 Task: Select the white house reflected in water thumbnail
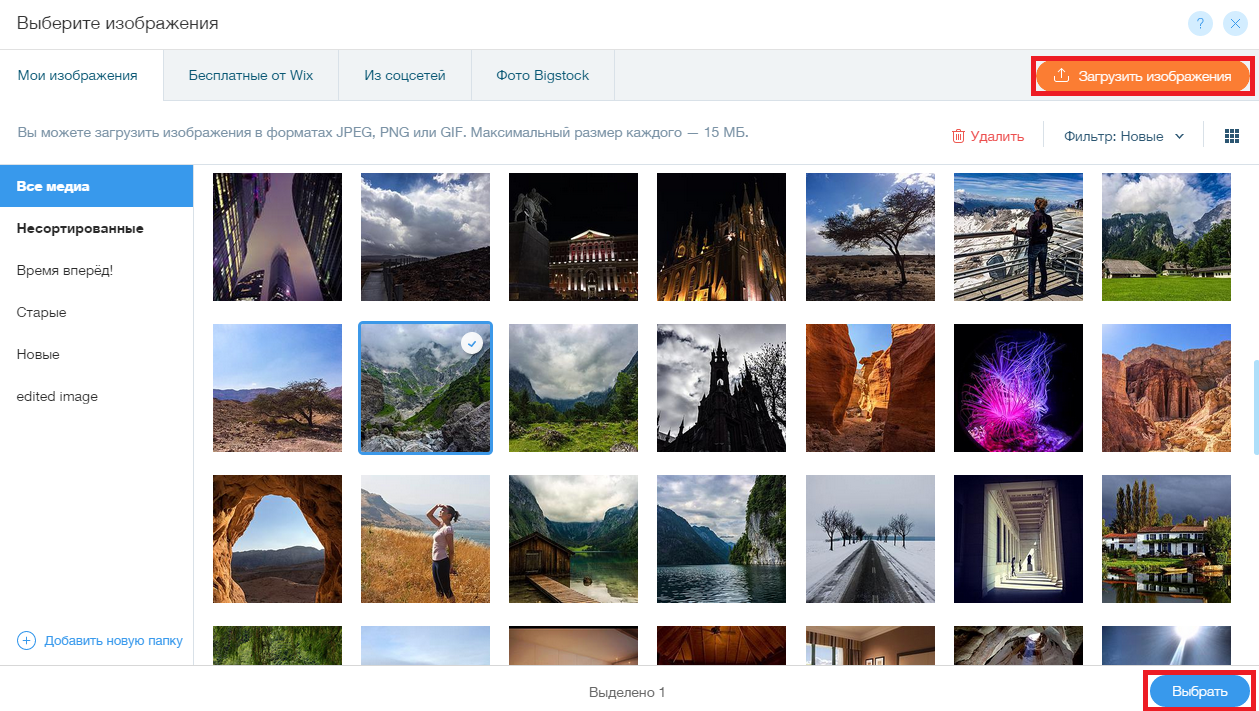pos(1166,539)
